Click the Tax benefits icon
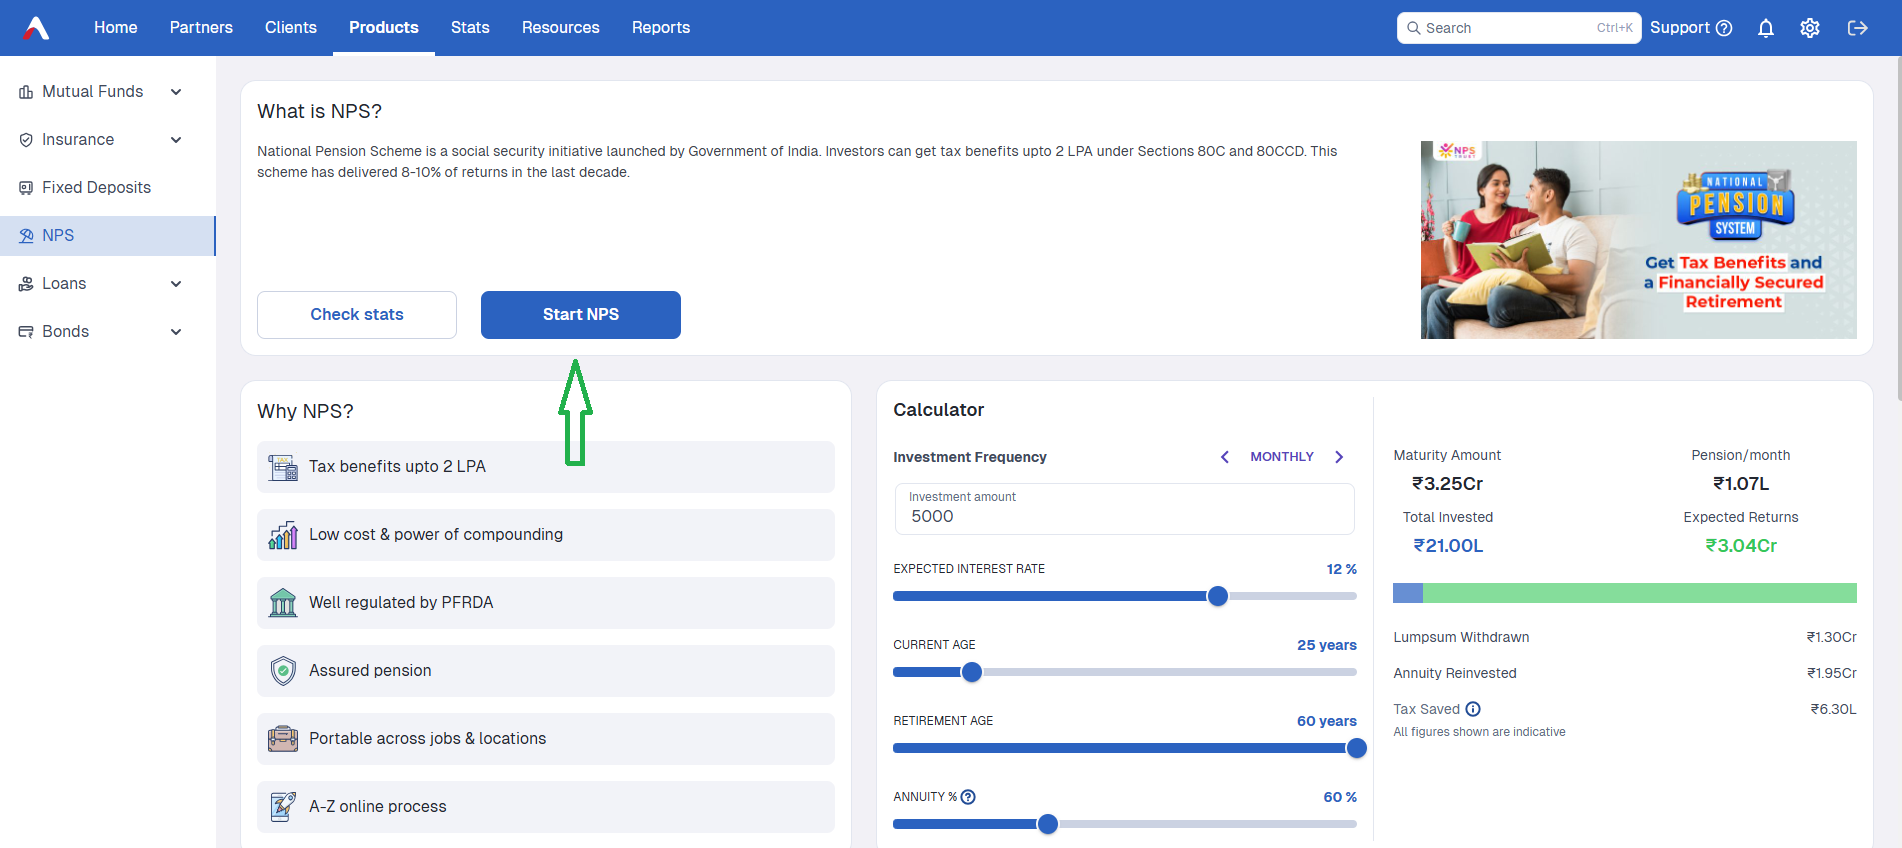This screenshot has width=1902, height=848. [x=283, y=467]
